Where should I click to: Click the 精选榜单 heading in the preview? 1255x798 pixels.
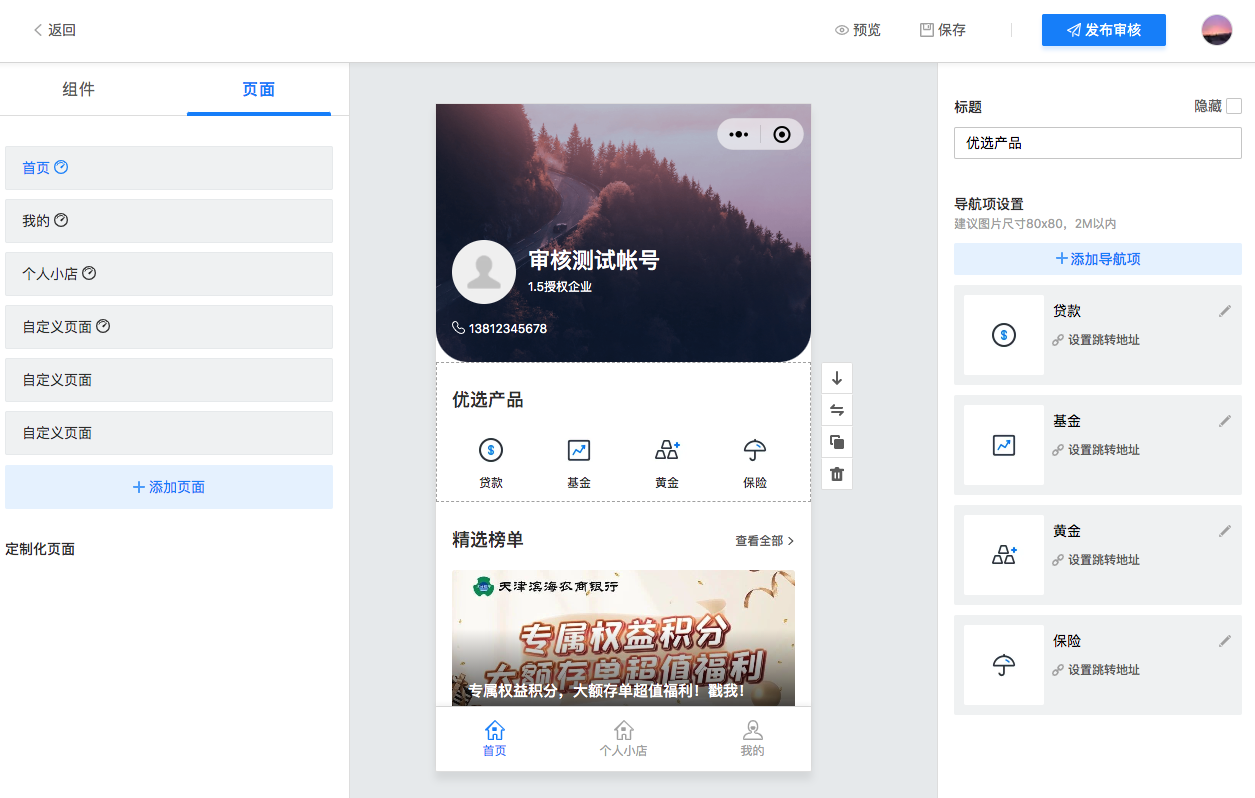pyautogui.click(x=488, y=540)
